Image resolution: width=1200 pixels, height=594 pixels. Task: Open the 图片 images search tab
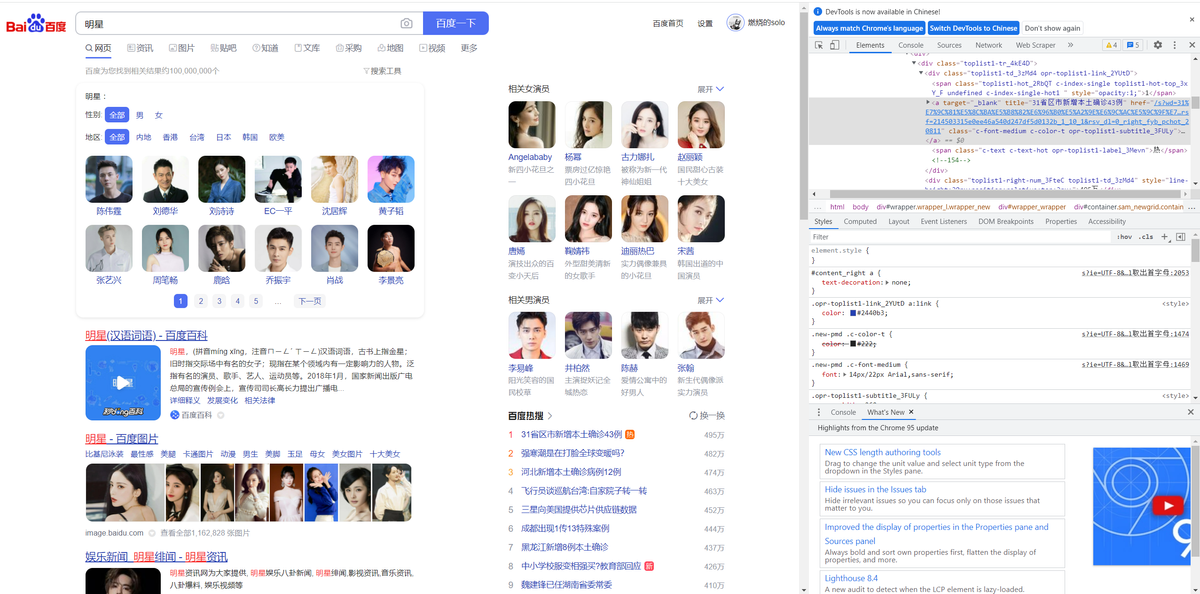[x=182, y=48]
